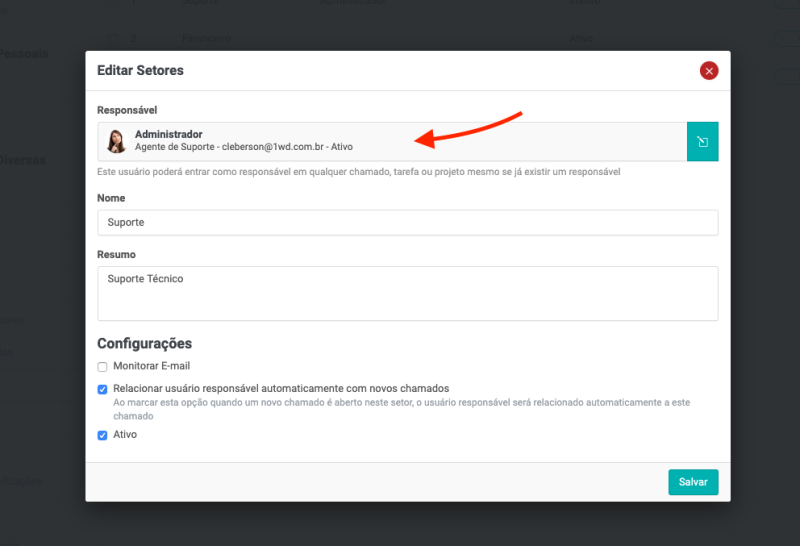
Task: Click the Relacionar usuário responsável automaticamente label
Action: pyautogui.click(x=281, y=388)
